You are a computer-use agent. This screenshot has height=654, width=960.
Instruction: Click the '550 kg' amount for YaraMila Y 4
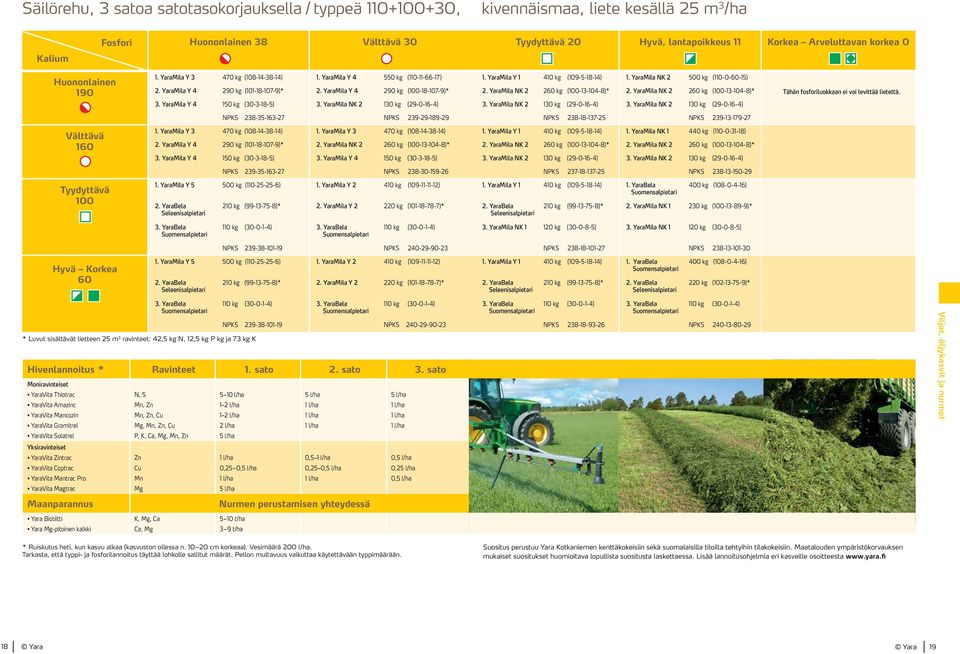tap(392, 78)
